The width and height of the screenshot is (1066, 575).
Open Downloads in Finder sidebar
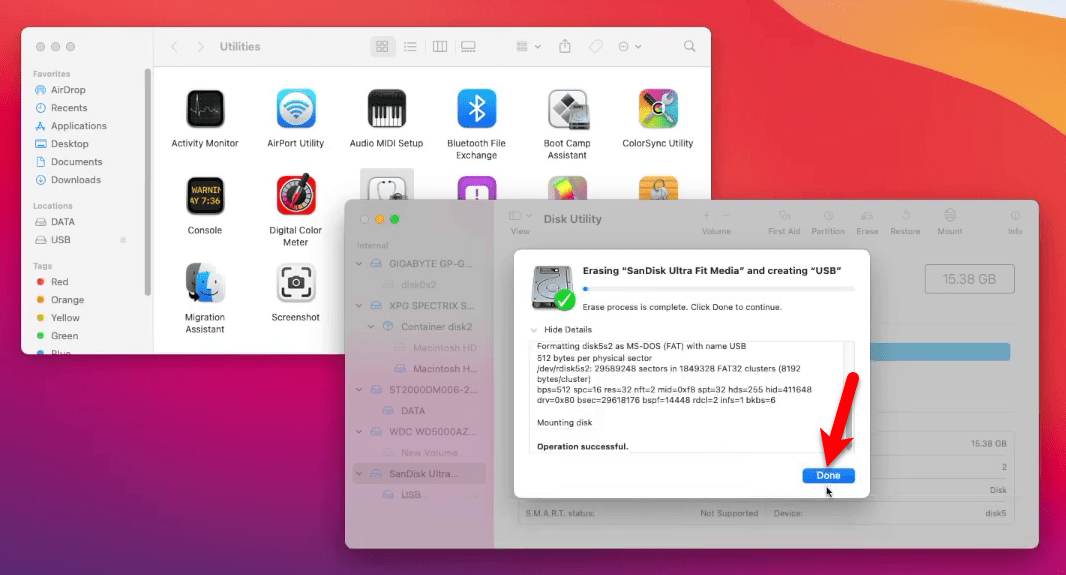pos(75,179)
